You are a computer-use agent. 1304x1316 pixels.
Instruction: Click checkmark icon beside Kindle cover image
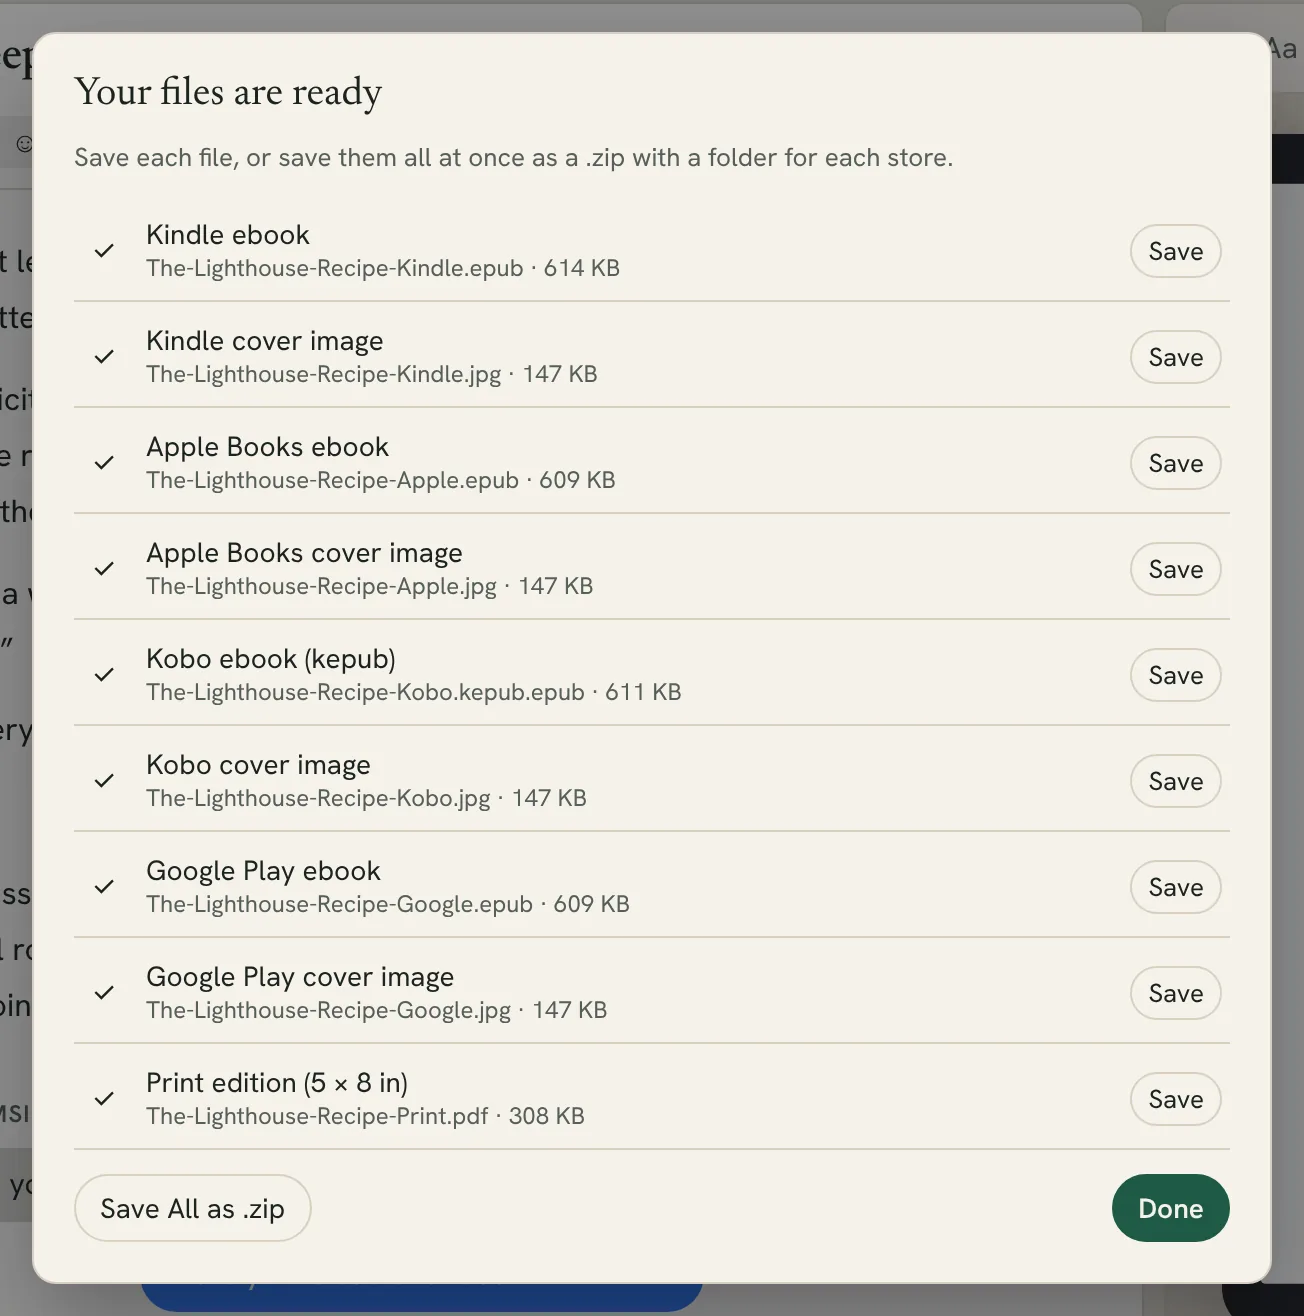pos(104,357)
